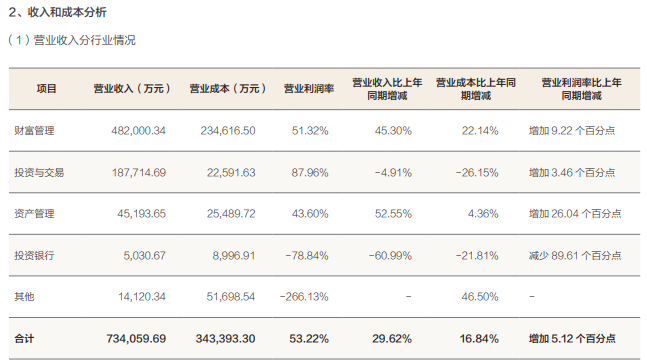
Task: Click the 营业收入比上年同期增减 header
Action: [x=387, y=89]
